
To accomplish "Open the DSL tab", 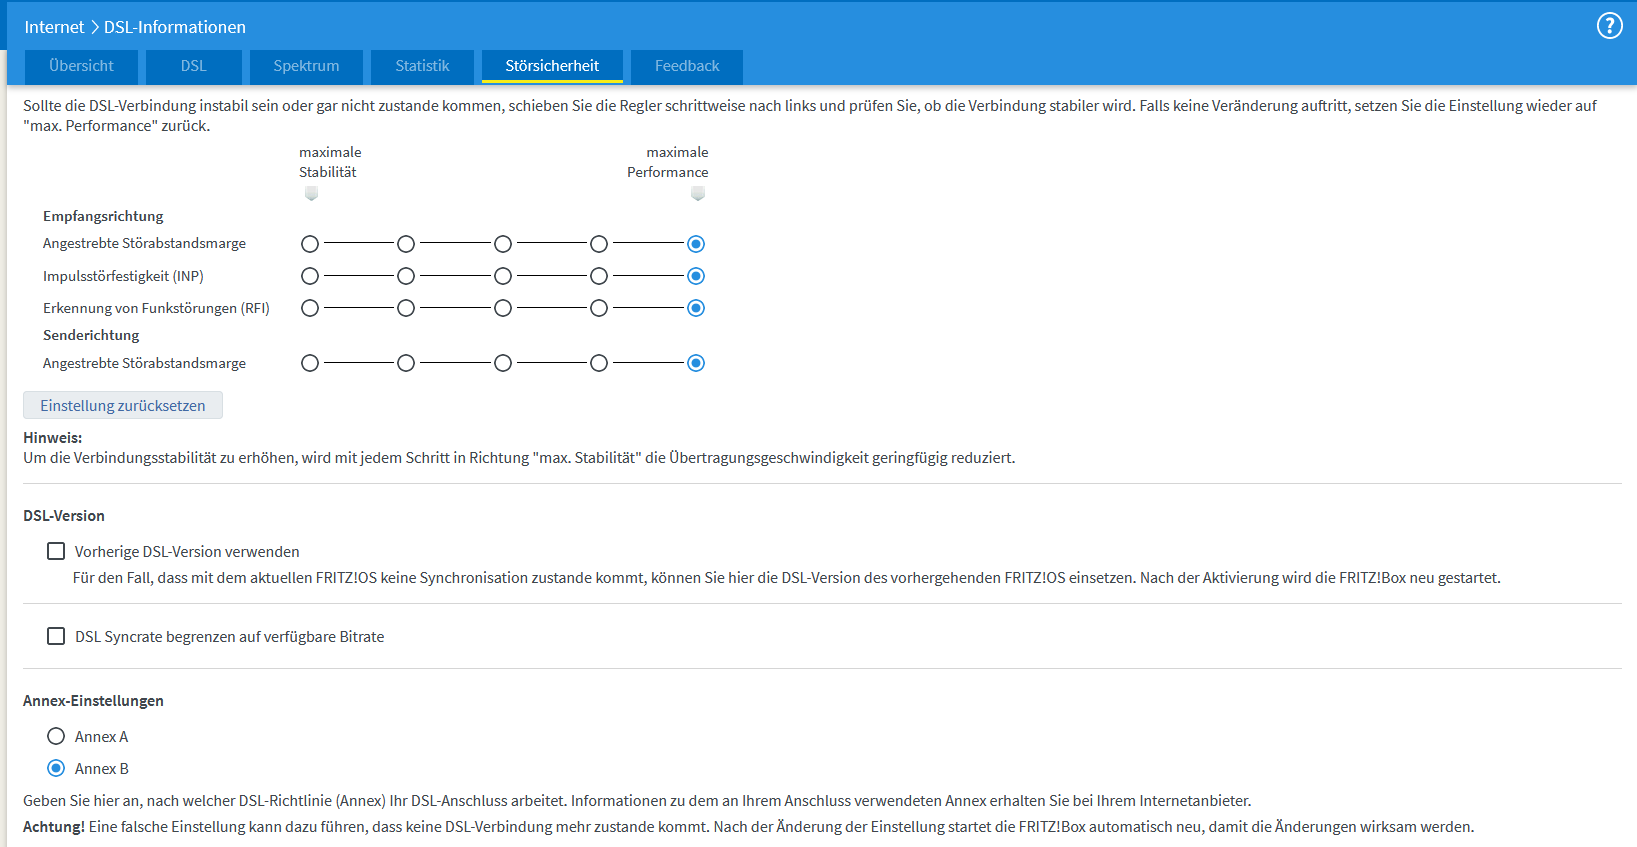I will tap(194, 66).
